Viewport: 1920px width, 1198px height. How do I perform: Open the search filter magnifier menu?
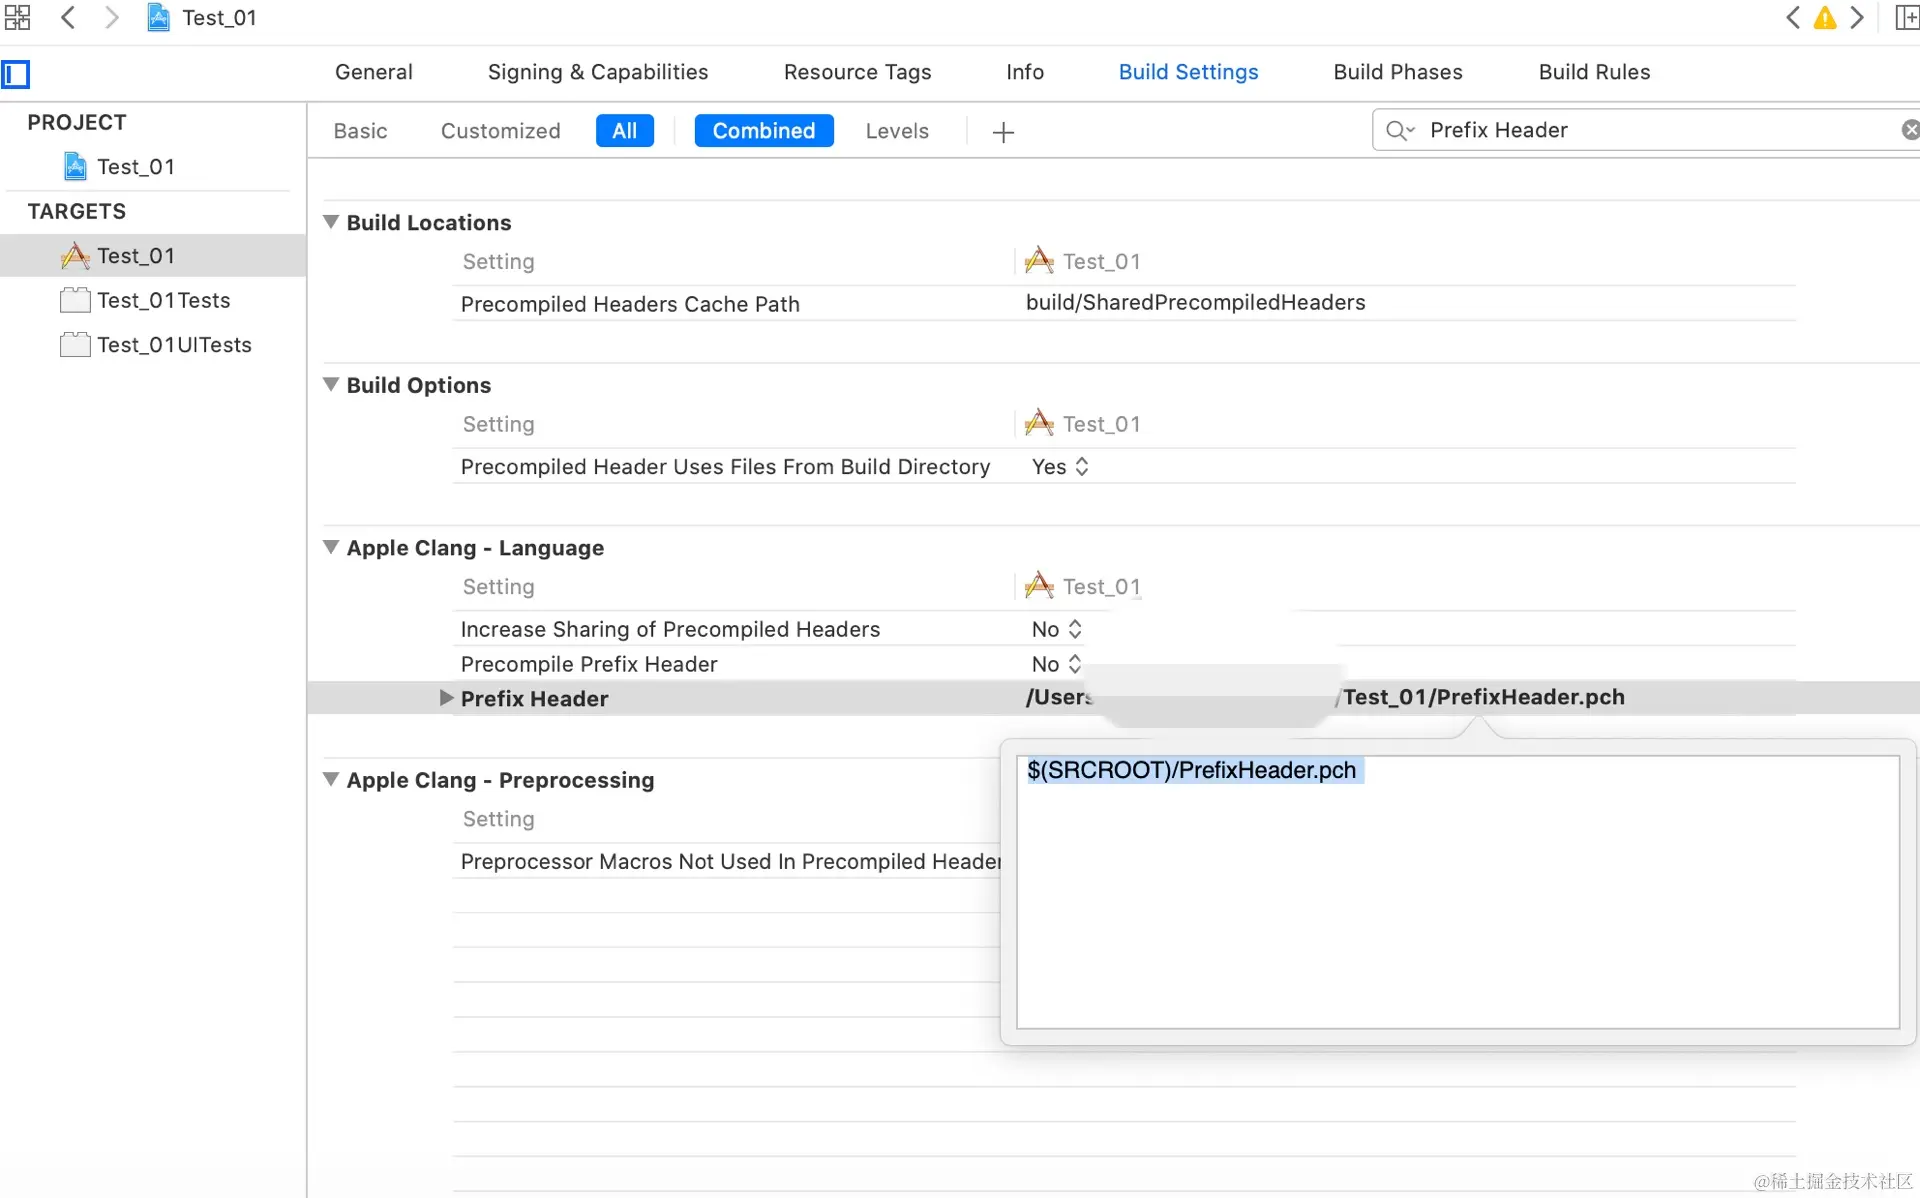tap(1399, 131)
